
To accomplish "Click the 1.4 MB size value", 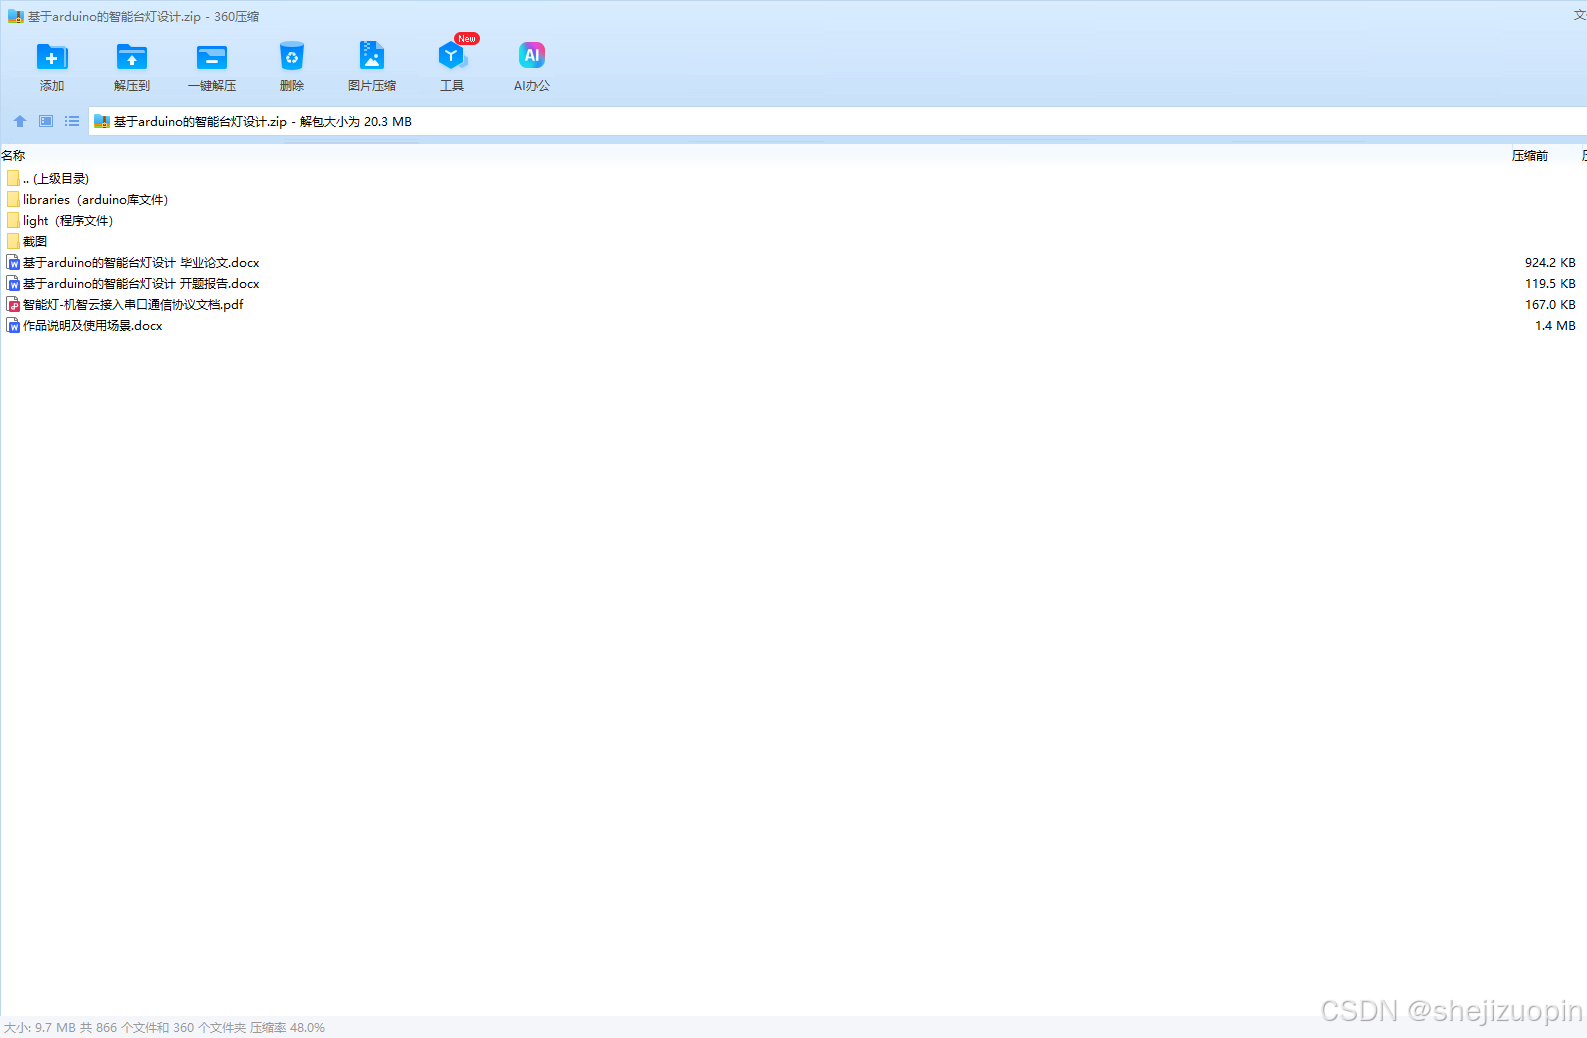I will (1555, 326).
